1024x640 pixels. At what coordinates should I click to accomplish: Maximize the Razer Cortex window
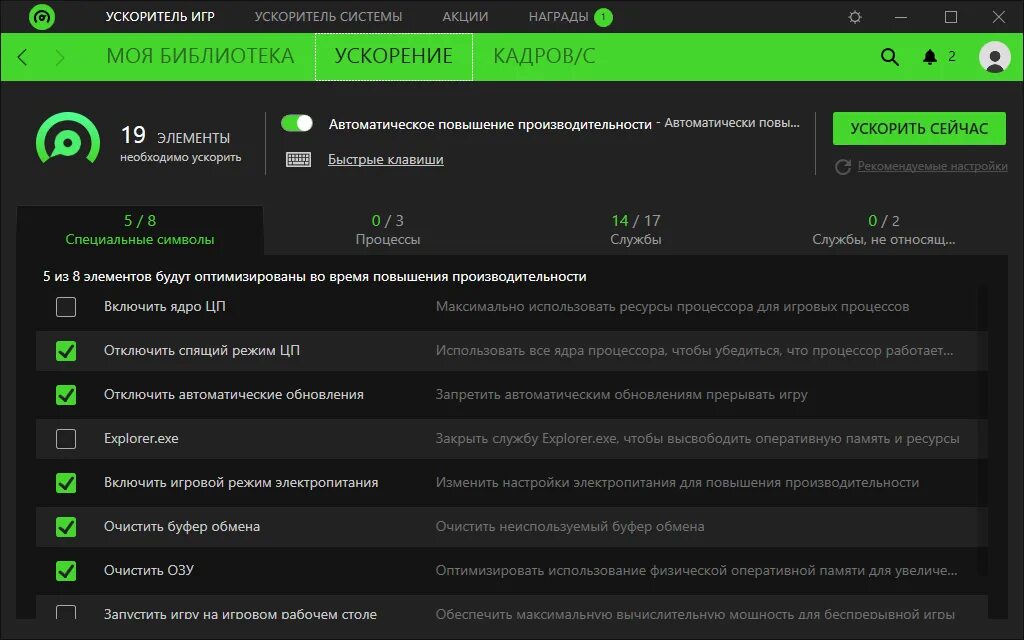(951, 17)
